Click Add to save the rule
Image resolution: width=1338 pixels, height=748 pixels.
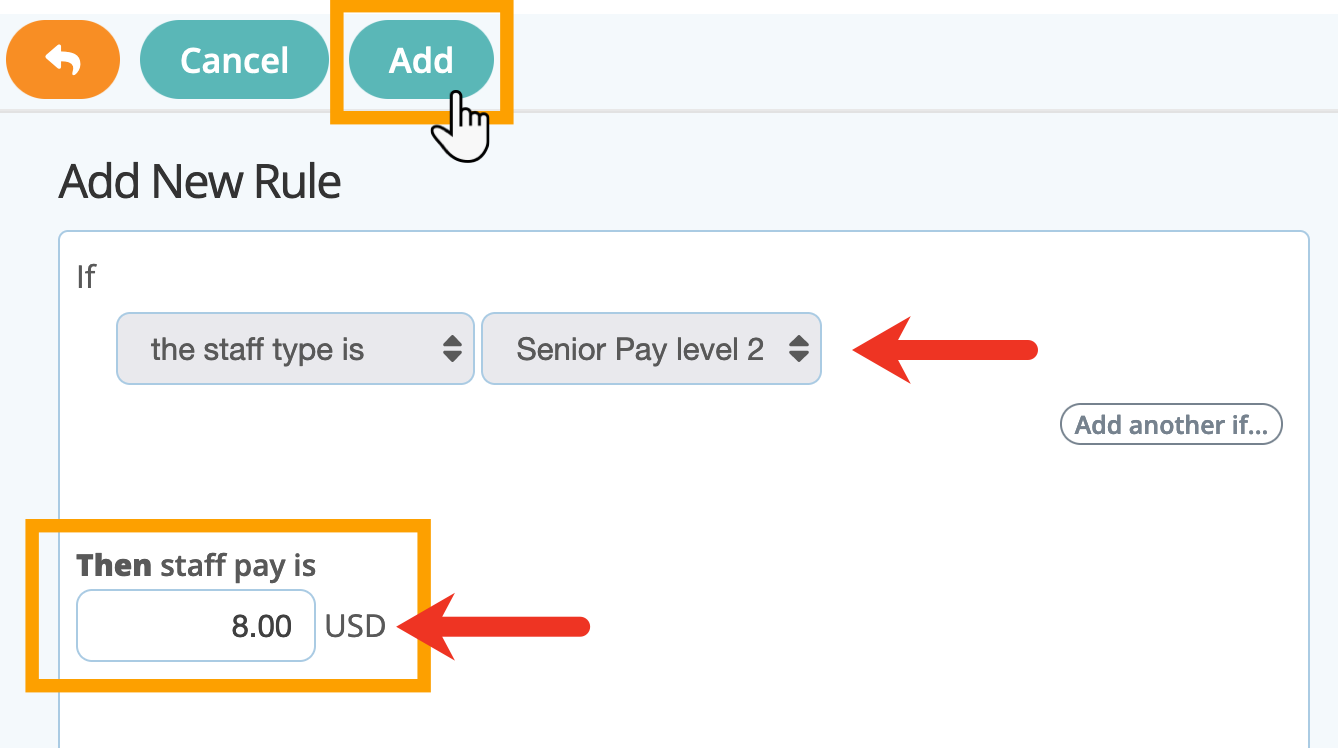[x=421, y=60]
